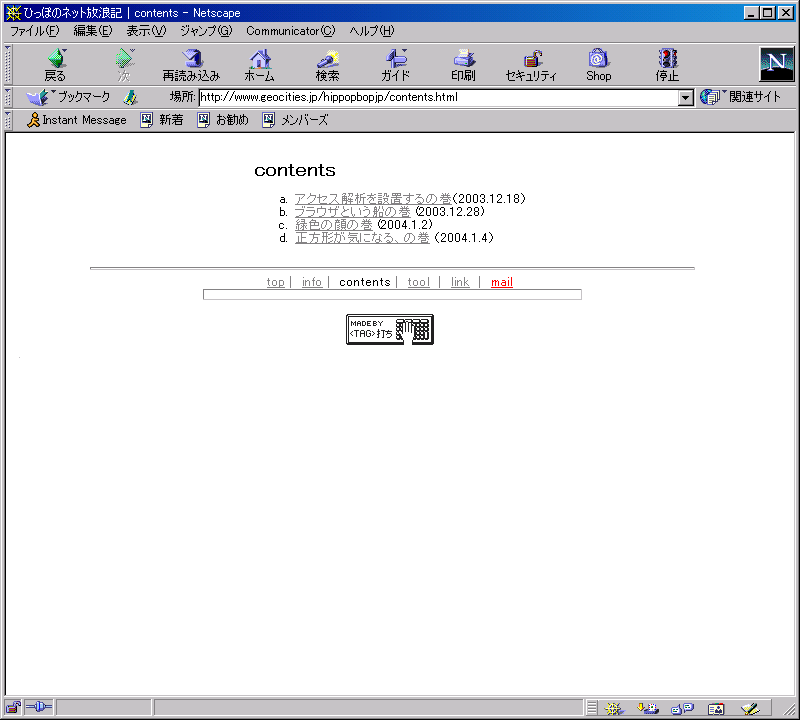Click the Back (戻る) toolbar button
The image size is (800, 720).
(55, 65)
